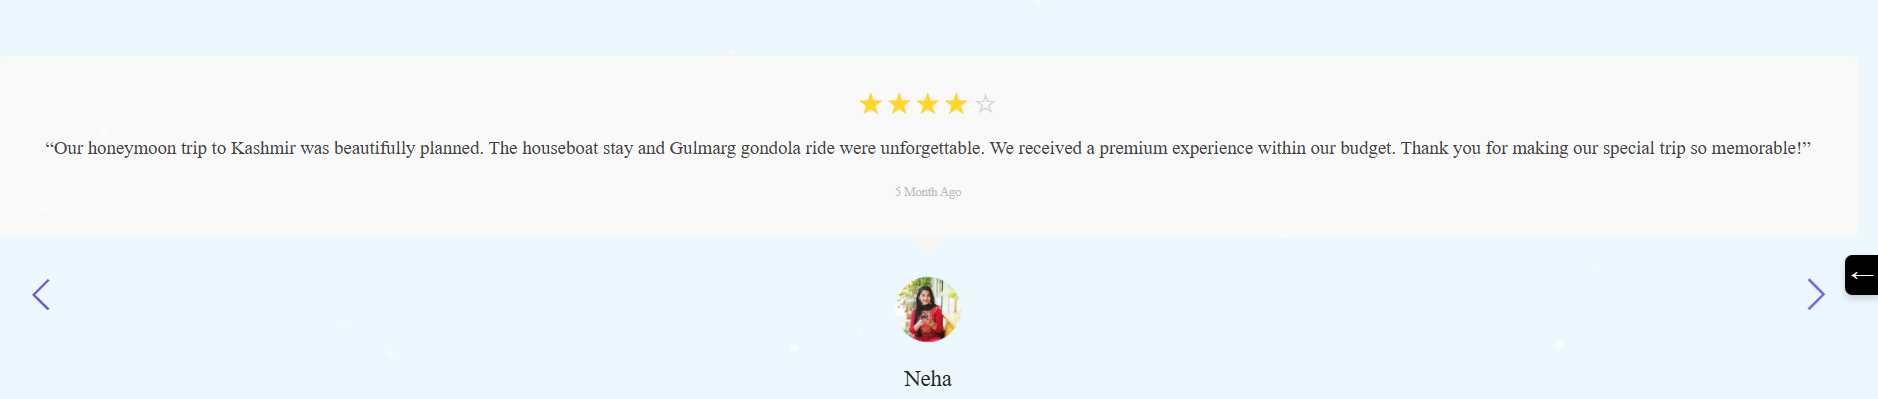Click the "Thank you" sentence in the review
The image size is (1878, 399).
coord(1605,148)
